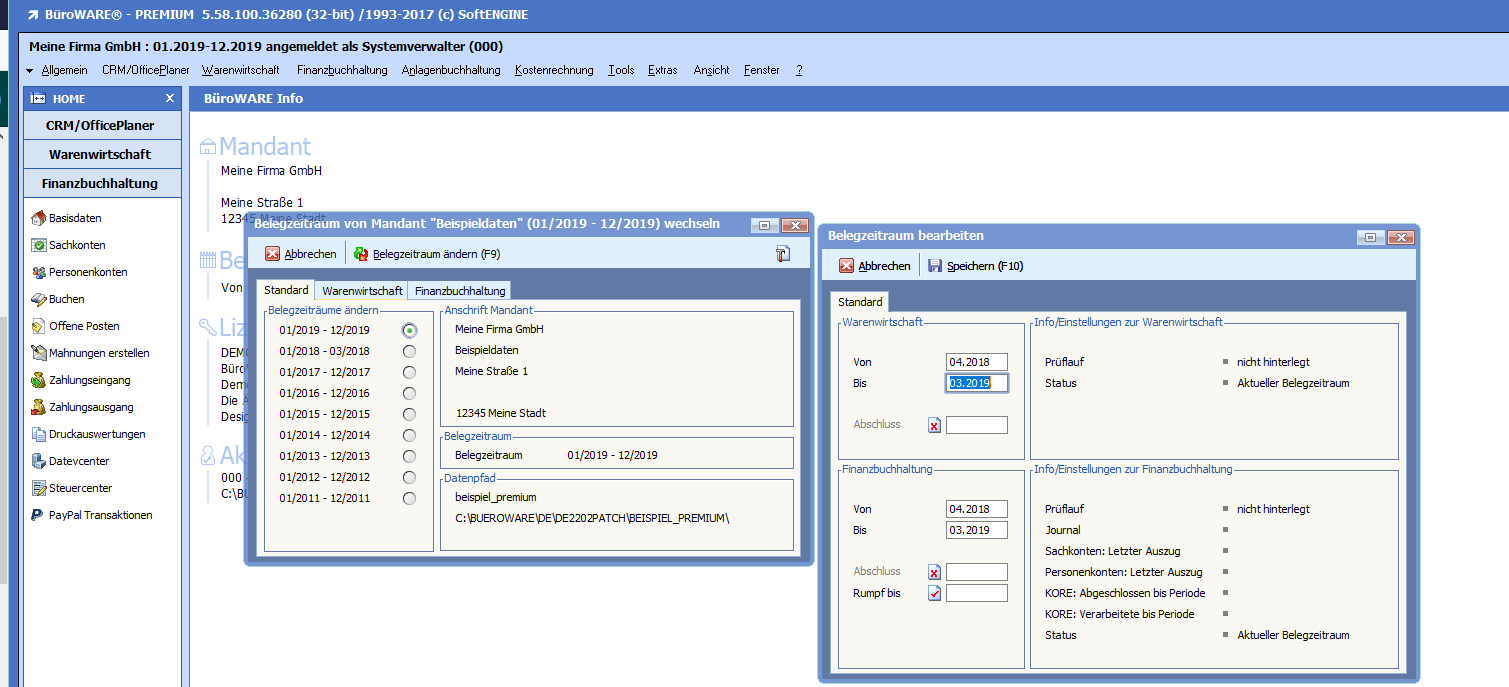Image resolution: width=1509 pixels, height=687 pixels.
Task: Select the 01/2018 - 03/2018 period radio button
Action: click(x=409, y=351)
